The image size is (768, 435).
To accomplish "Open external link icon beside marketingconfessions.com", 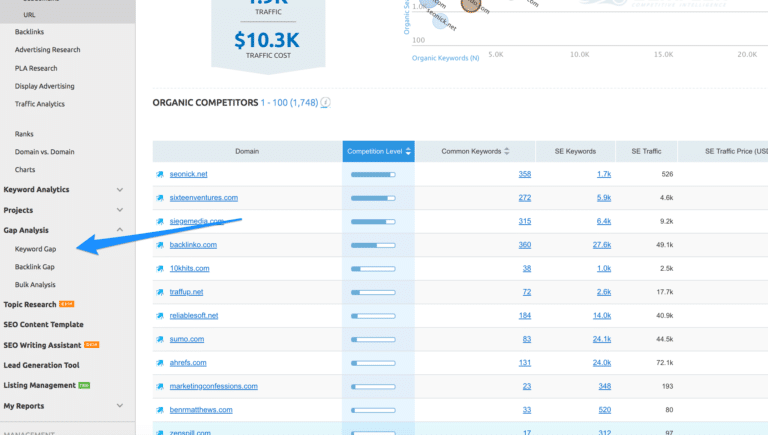I will point(160,387).
